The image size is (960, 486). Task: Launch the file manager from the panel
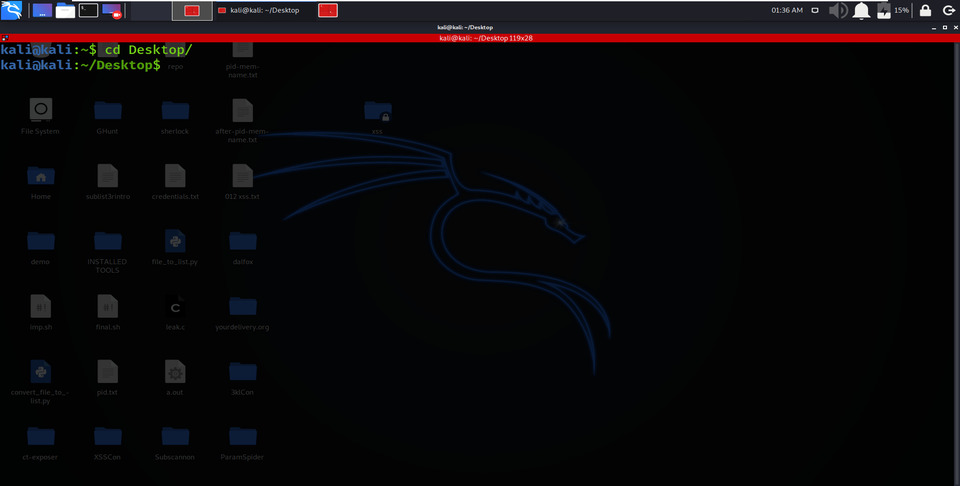click(66, 10)
